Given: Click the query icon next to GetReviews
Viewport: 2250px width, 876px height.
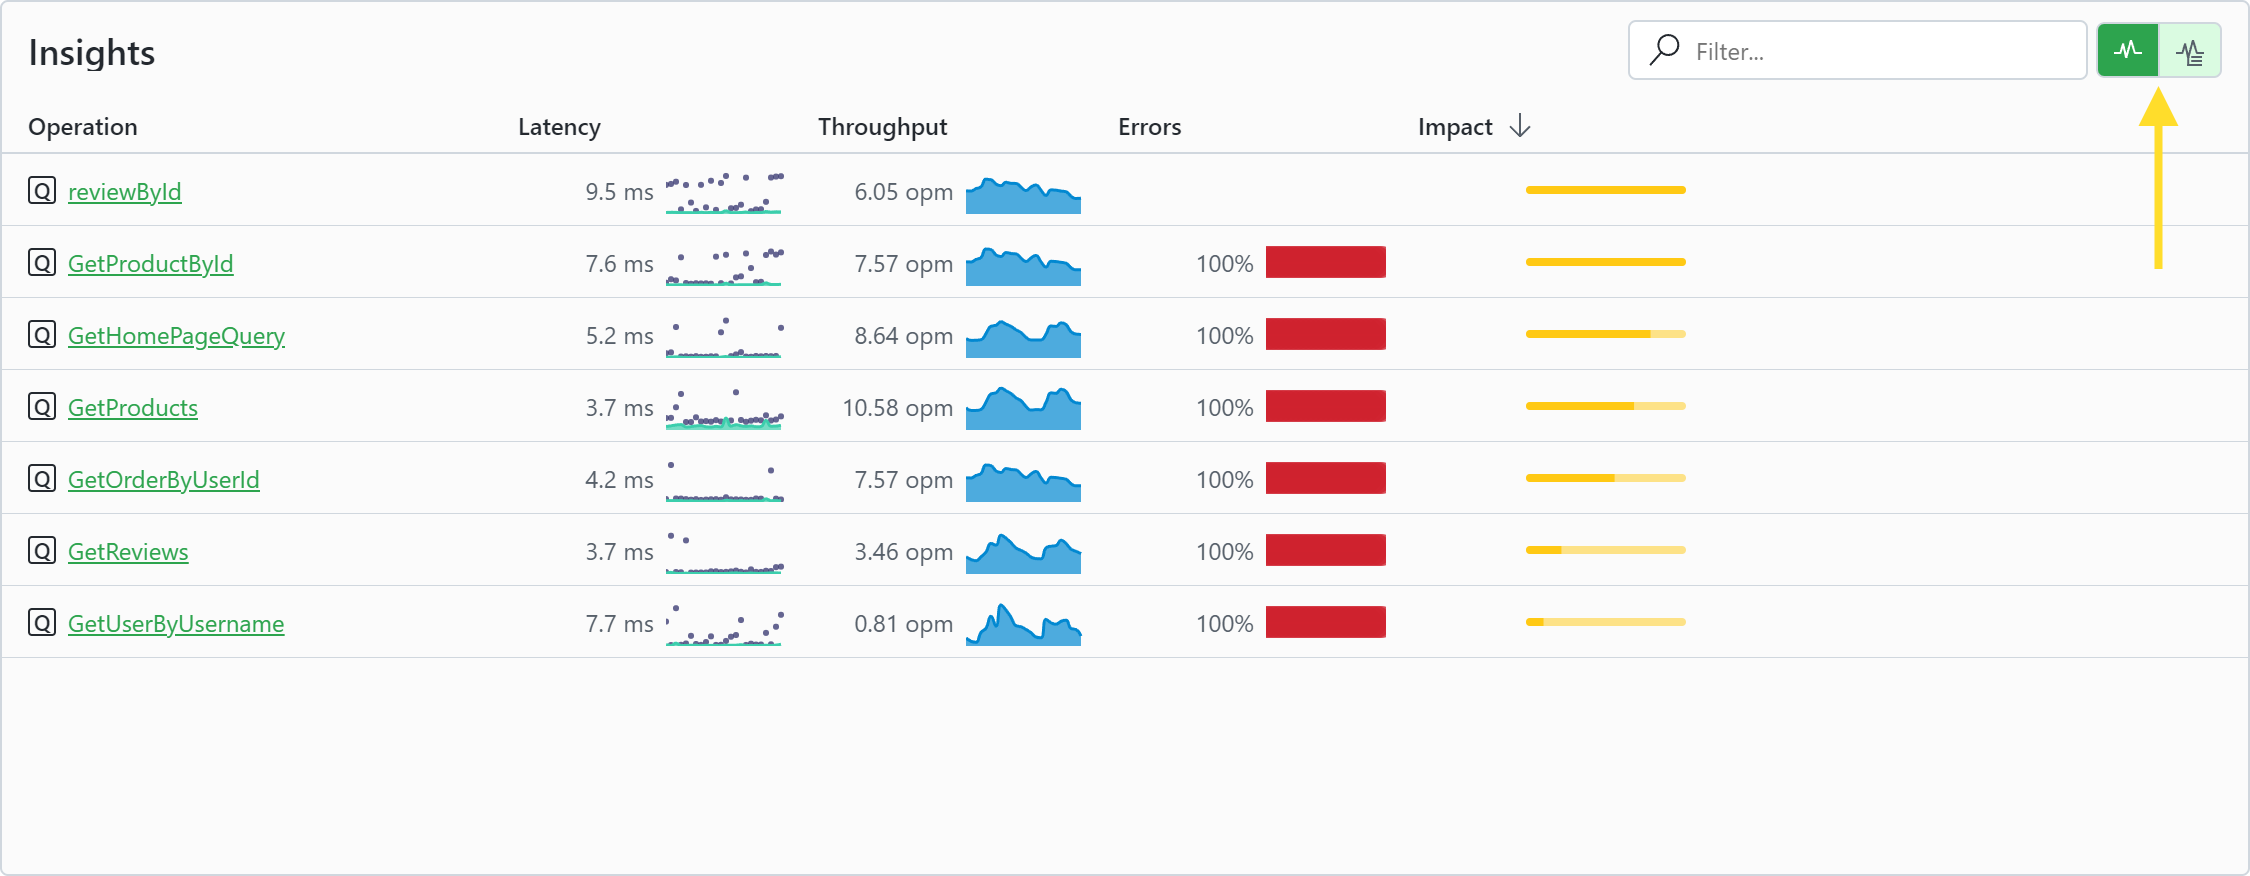Looking at the screenshot, I should coord(42,550).
